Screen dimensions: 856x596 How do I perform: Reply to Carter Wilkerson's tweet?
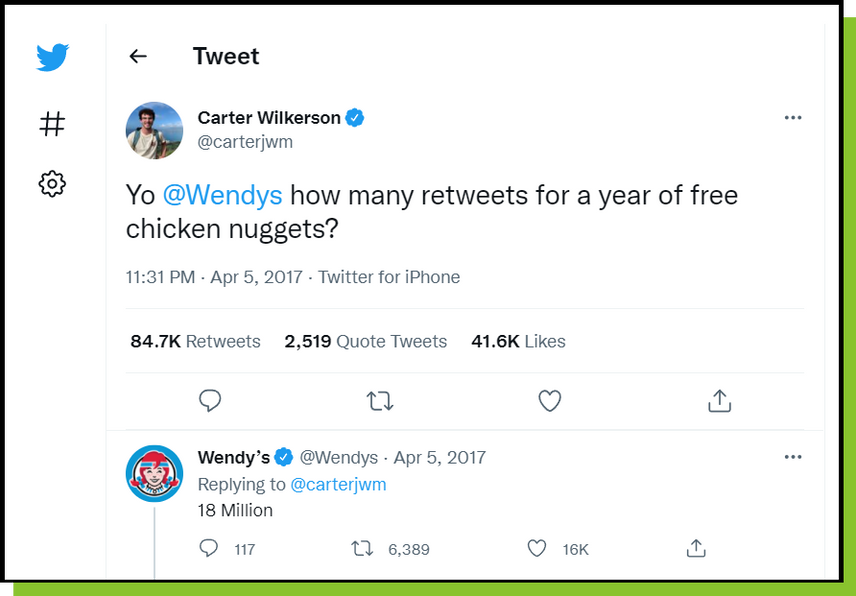coord(210,400)
